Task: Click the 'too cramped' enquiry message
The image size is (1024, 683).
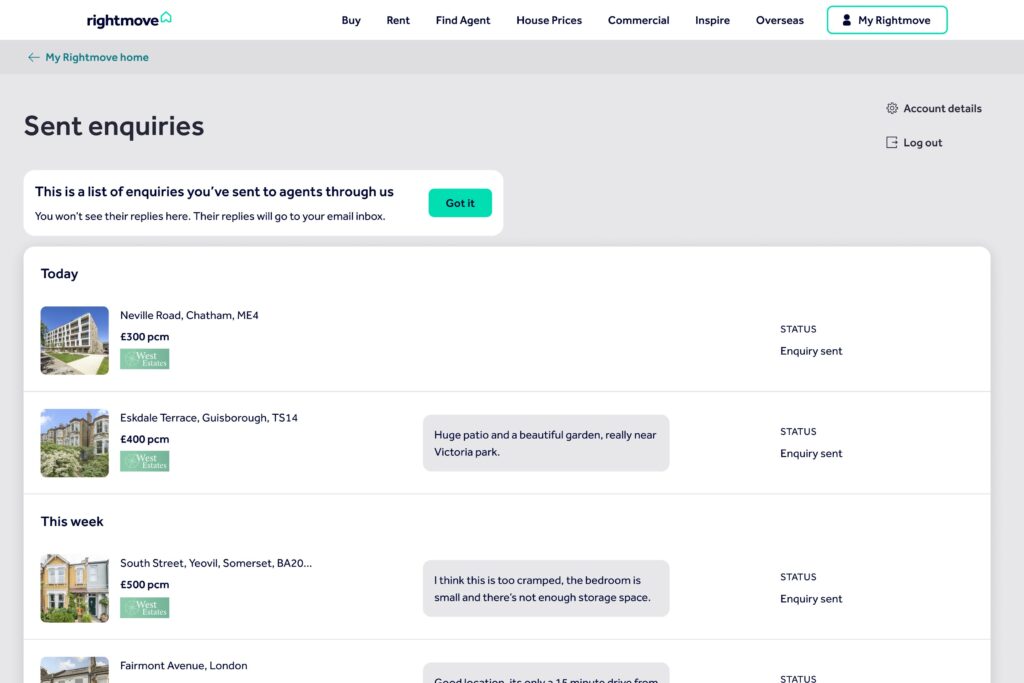Action: click(x=546, y=588)
